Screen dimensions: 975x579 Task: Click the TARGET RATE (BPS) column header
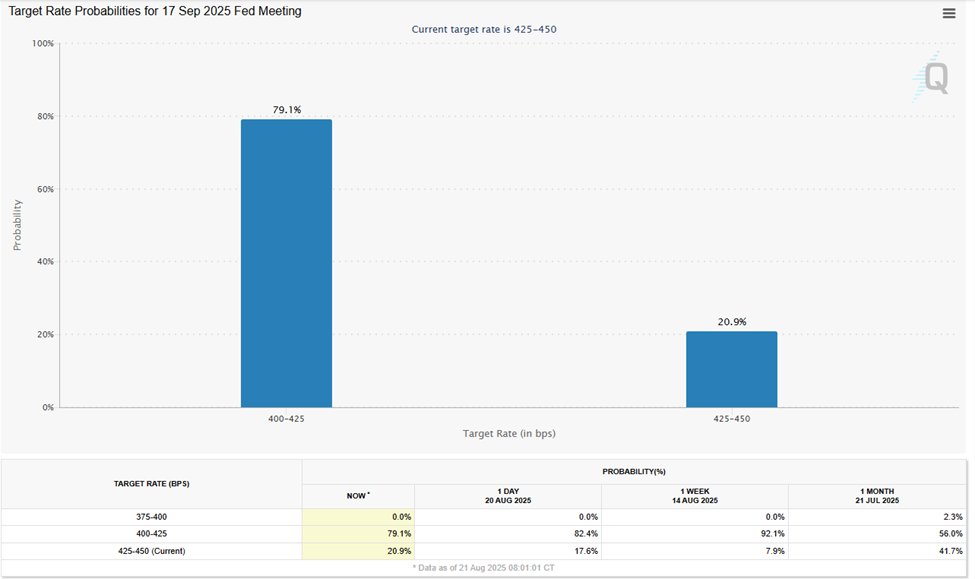(152, 483)
